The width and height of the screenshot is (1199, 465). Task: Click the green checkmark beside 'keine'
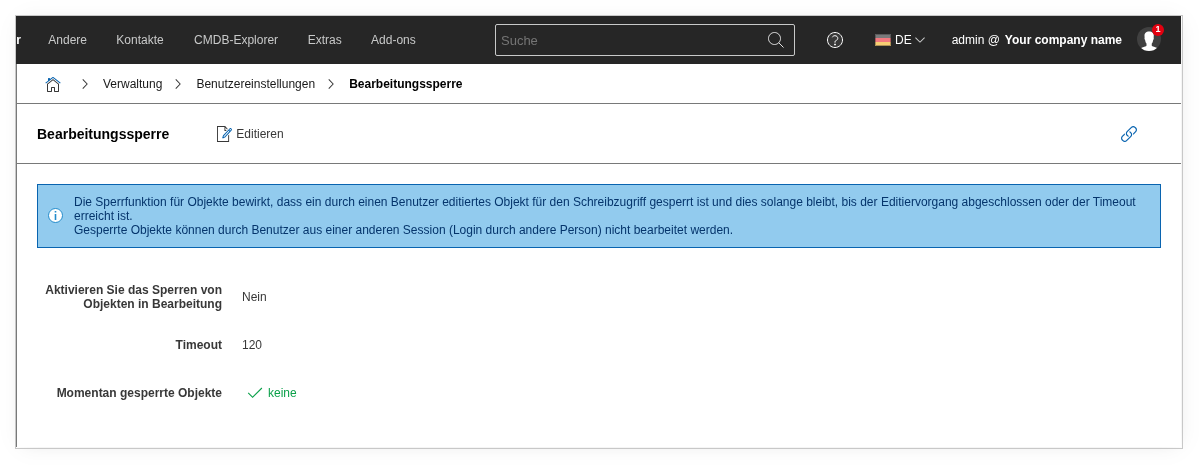(x=255, y=393)
